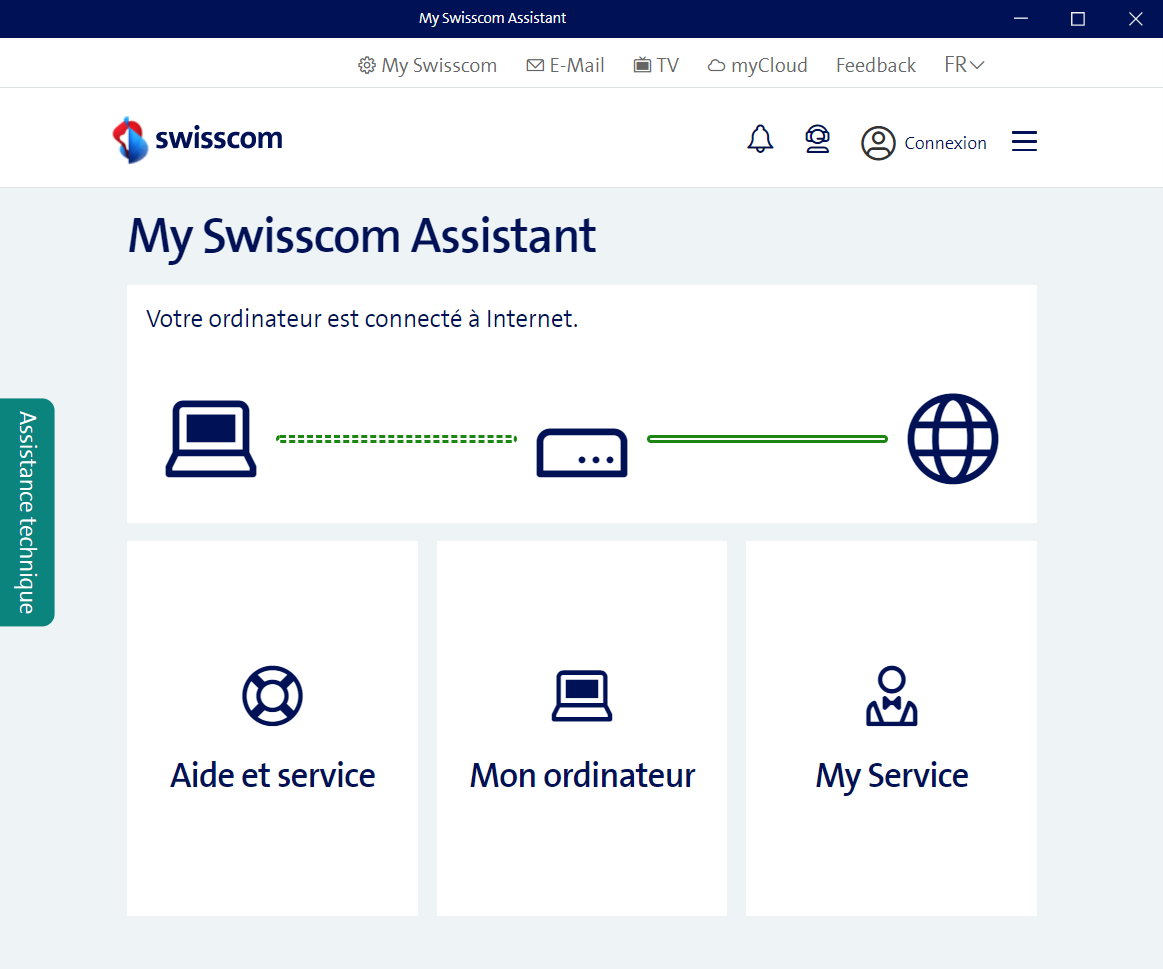This screenshot has height=969, width=1163.
Task: Open the hamburger menu
Action: (x=1023, y=141)
